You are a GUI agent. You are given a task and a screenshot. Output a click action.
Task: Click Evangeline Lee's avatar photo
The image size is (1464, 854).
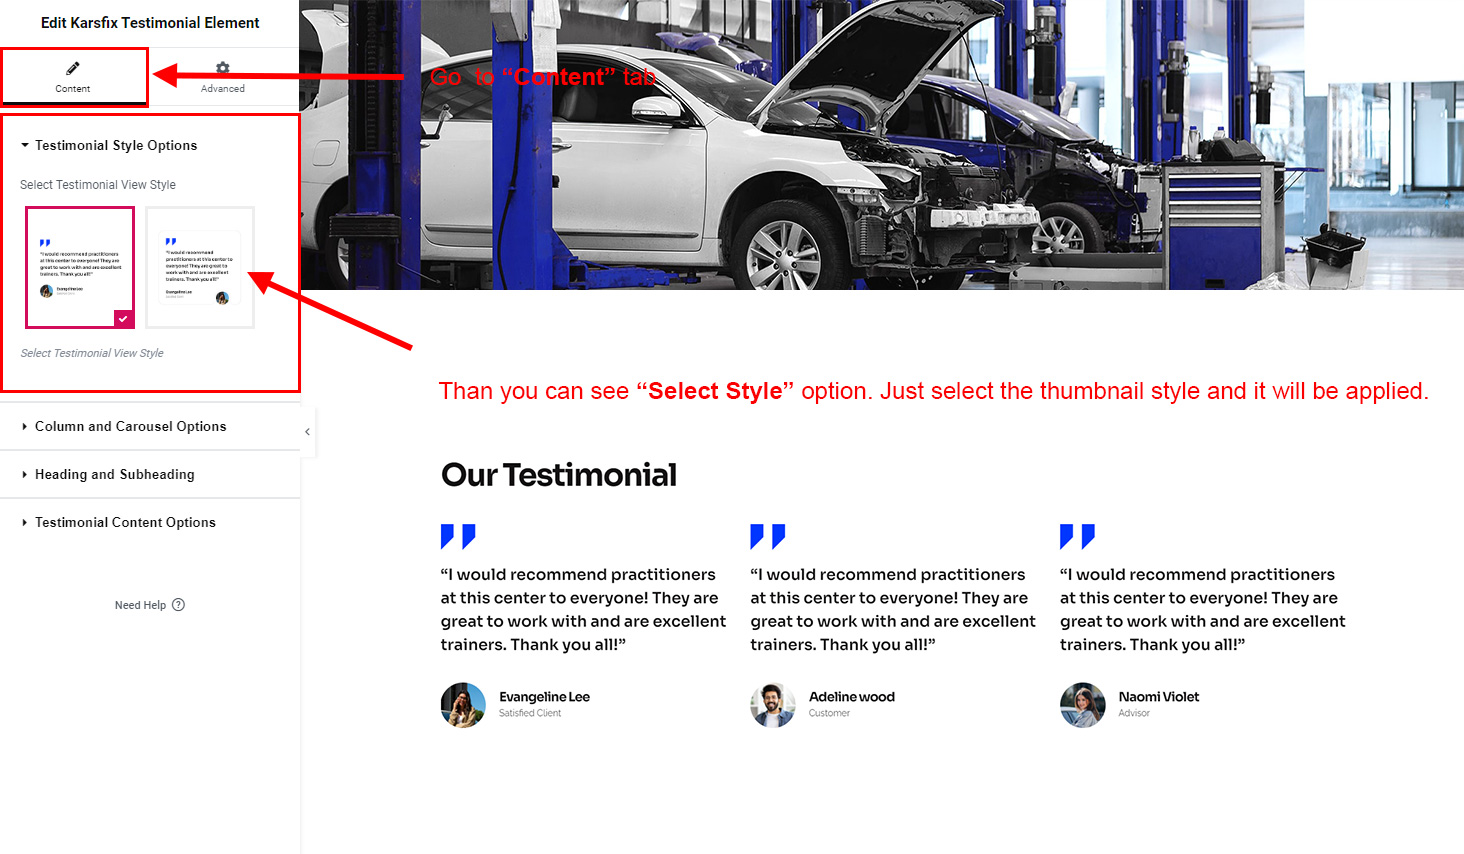pyautogui.click(x=463, y=705)
